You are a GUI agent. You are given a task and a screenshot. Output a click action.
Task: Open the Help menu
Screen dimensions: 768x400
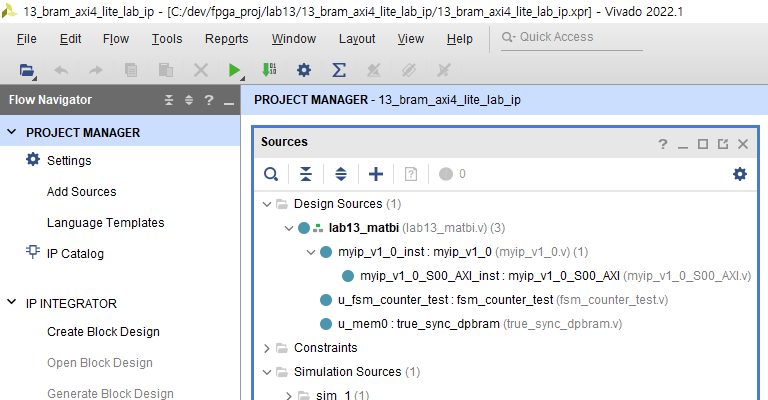click(460, 39)
